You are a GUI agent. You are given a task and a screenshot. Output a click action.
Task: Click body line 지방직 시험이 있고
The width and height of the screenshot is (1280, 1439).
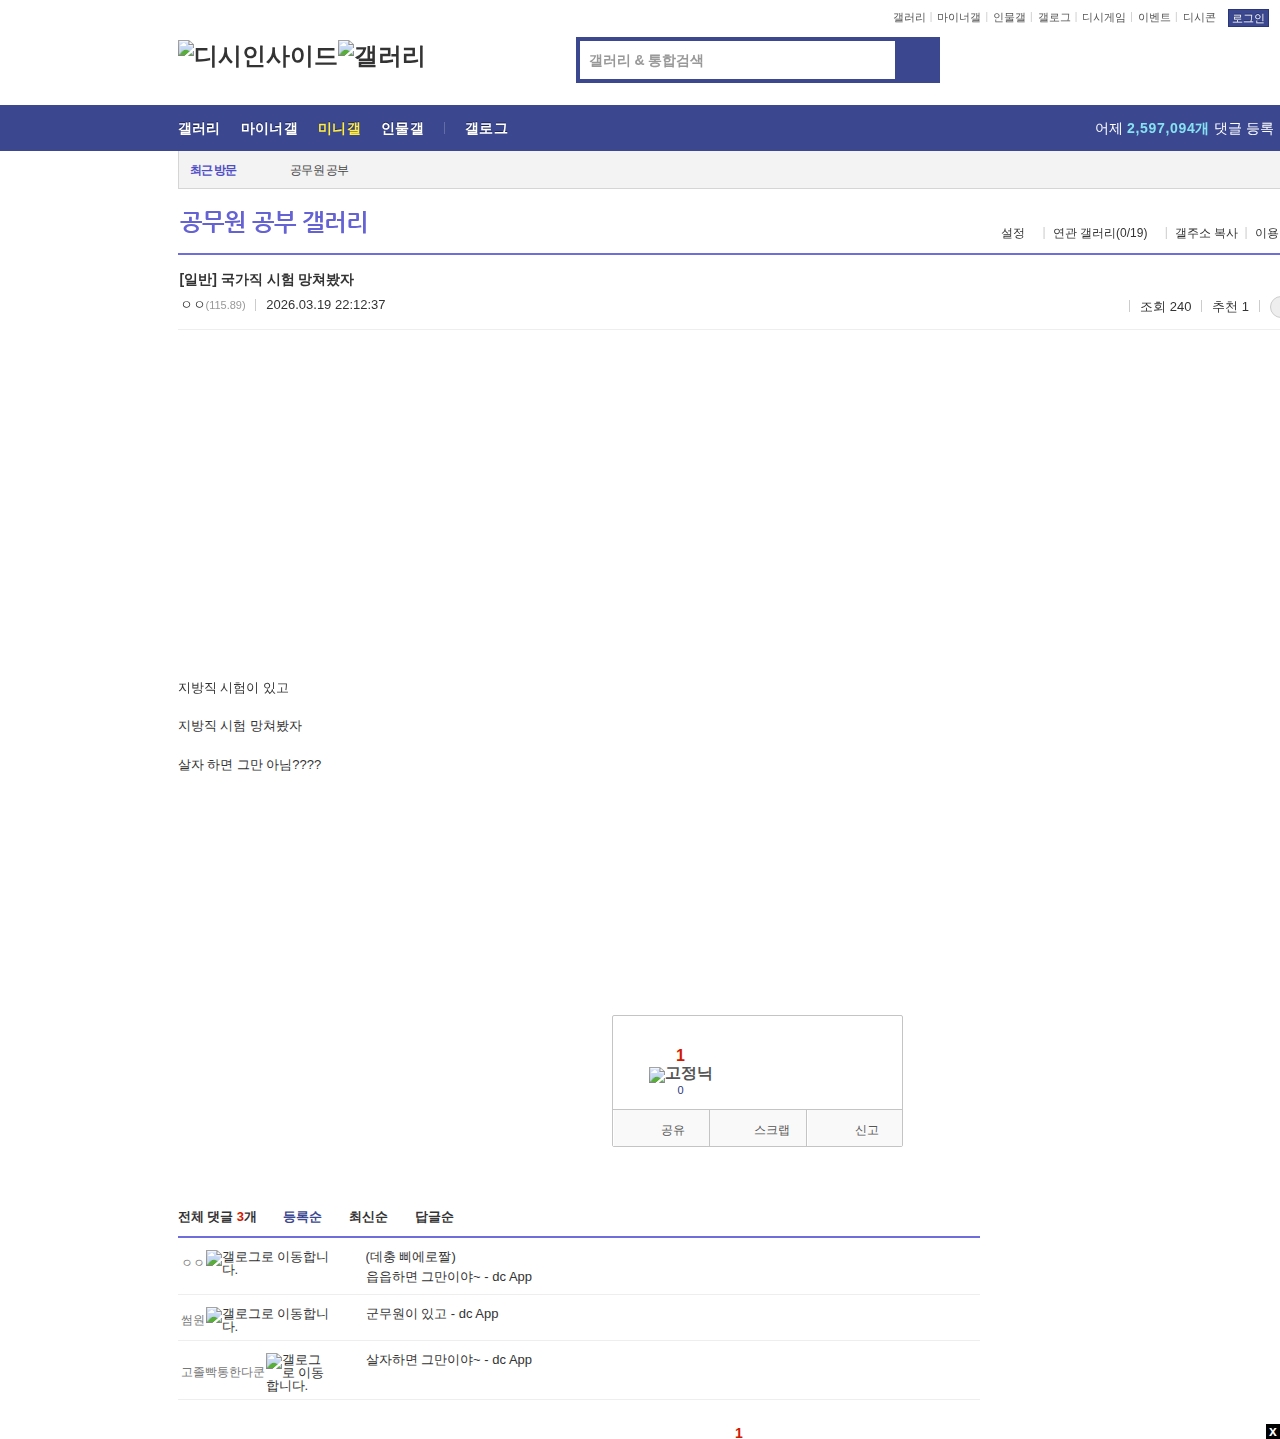233,688
